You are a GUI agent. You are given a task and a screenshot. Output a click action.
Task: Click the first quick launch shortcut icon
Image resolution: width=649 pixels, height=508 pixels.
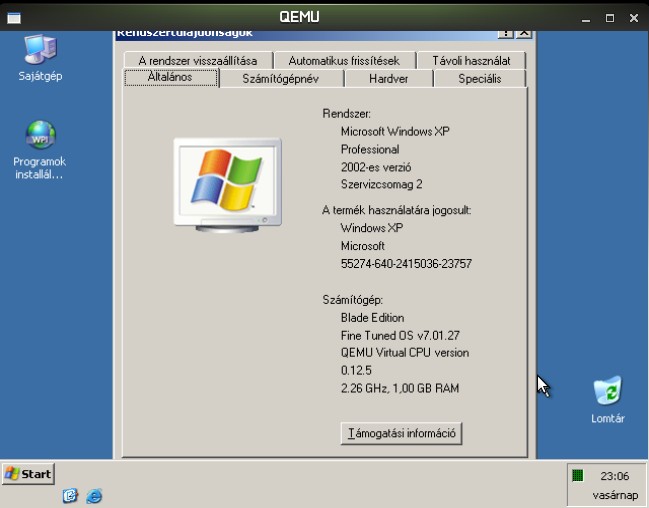[x=70, y=495]
